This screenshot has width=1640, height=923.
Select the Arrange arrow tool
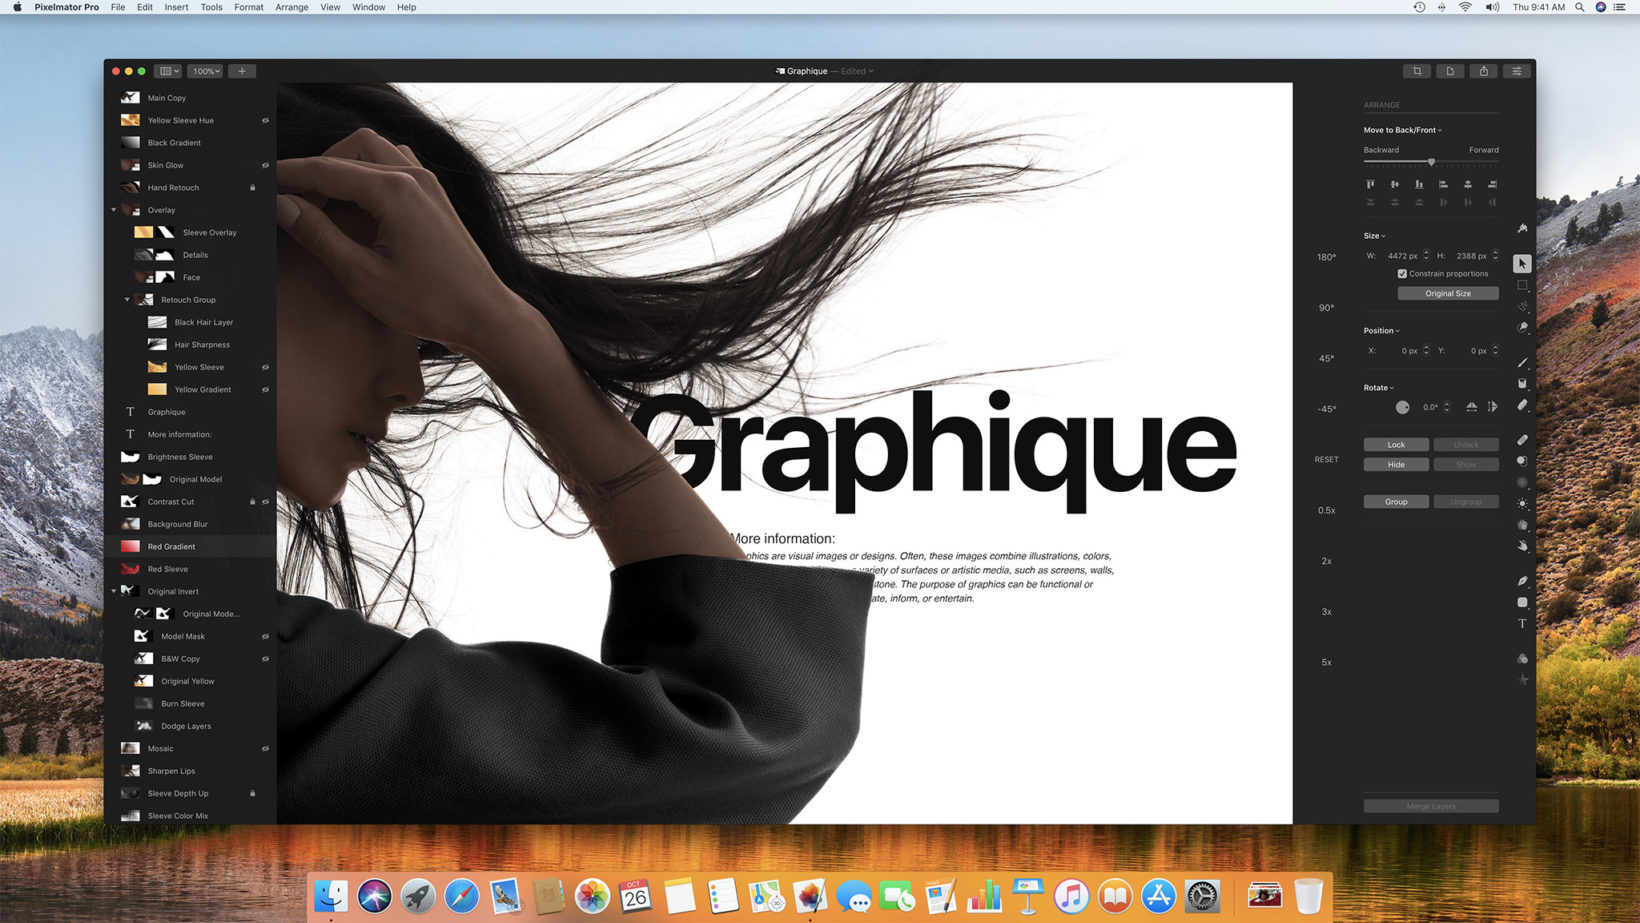(1522, 264)
